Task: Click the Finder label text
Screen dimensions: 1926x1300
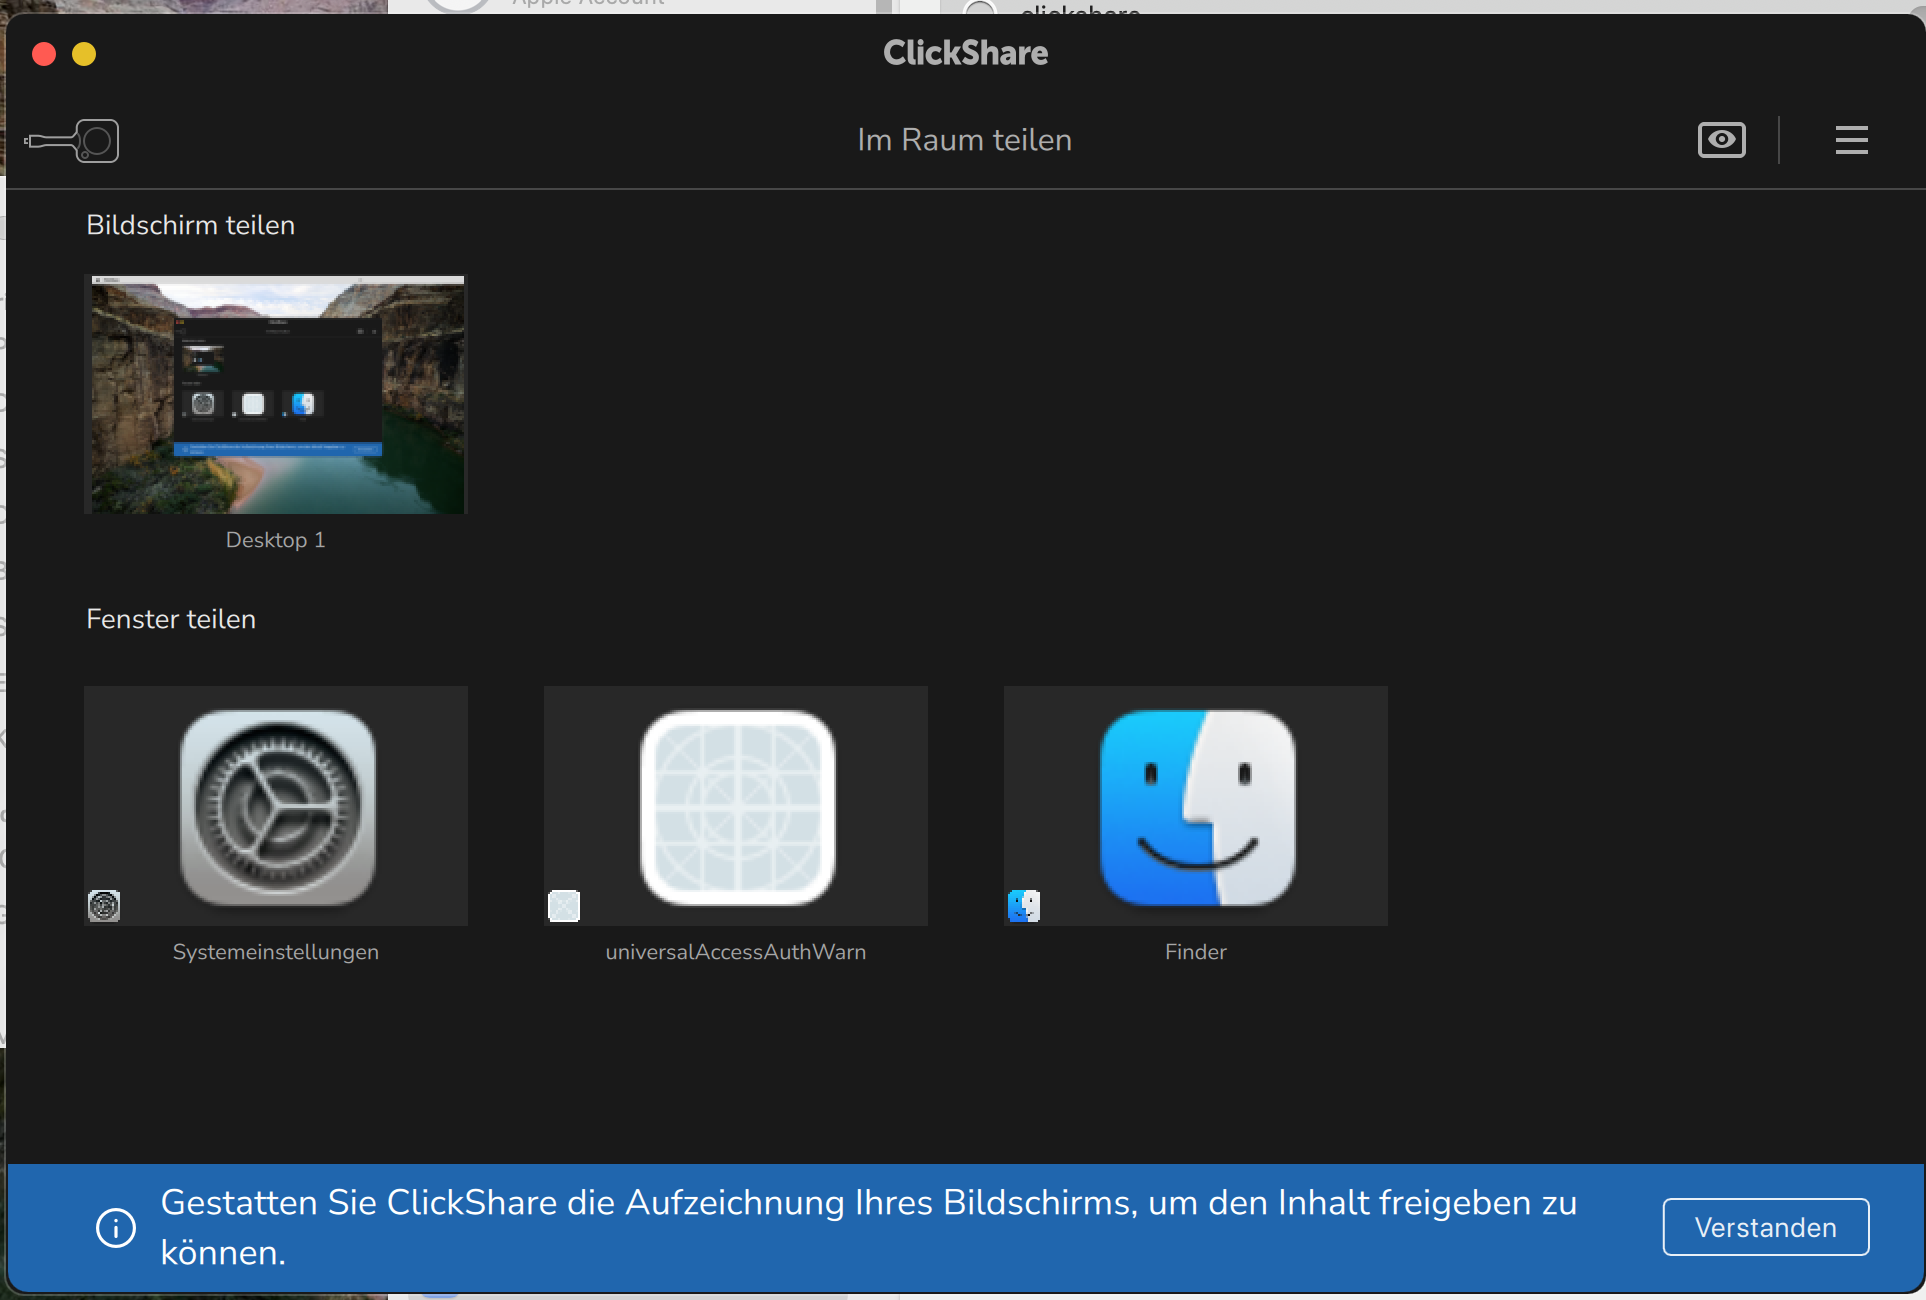Action: pos(1196,952)
